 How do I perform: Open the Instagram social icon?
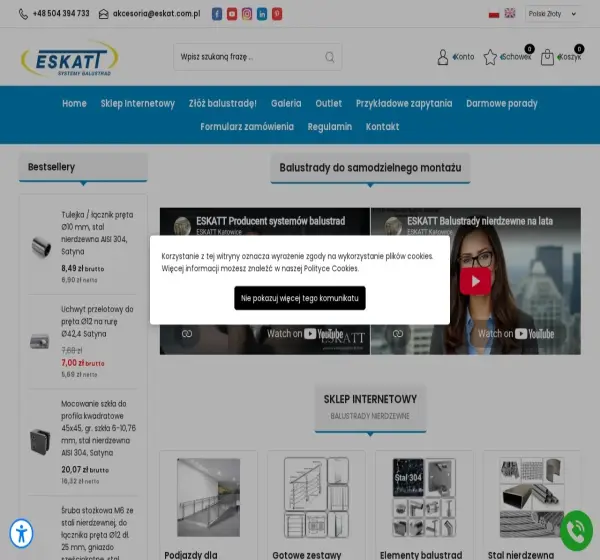[x=247, y=14]
